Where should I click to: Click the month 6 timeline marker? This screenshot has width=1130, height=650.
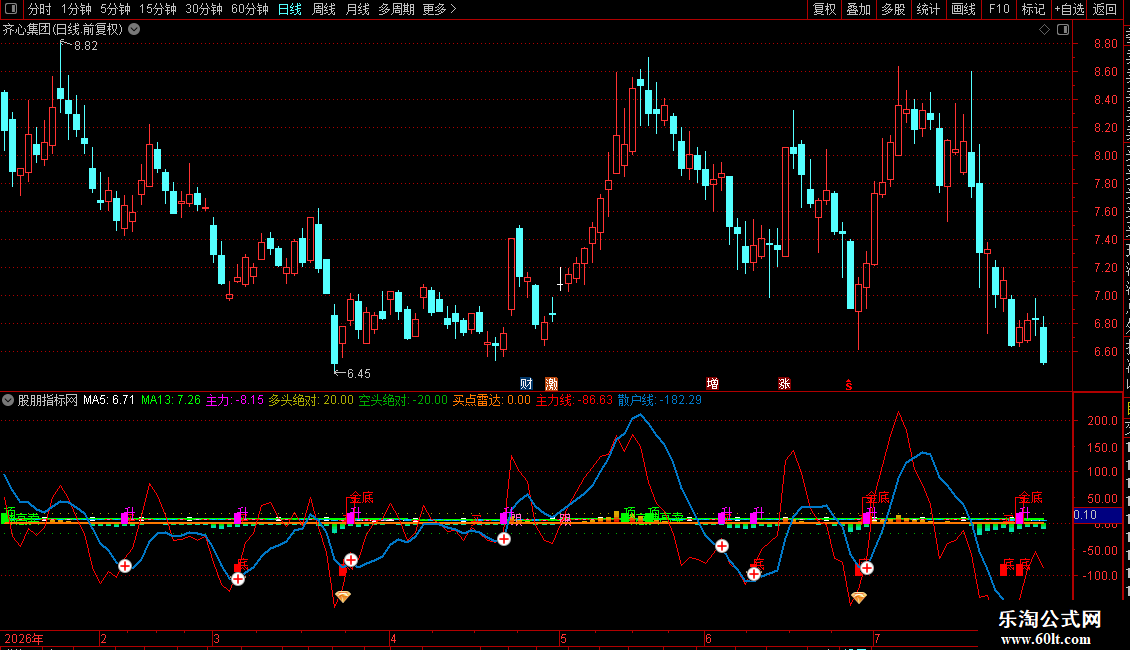click(708, 638)
